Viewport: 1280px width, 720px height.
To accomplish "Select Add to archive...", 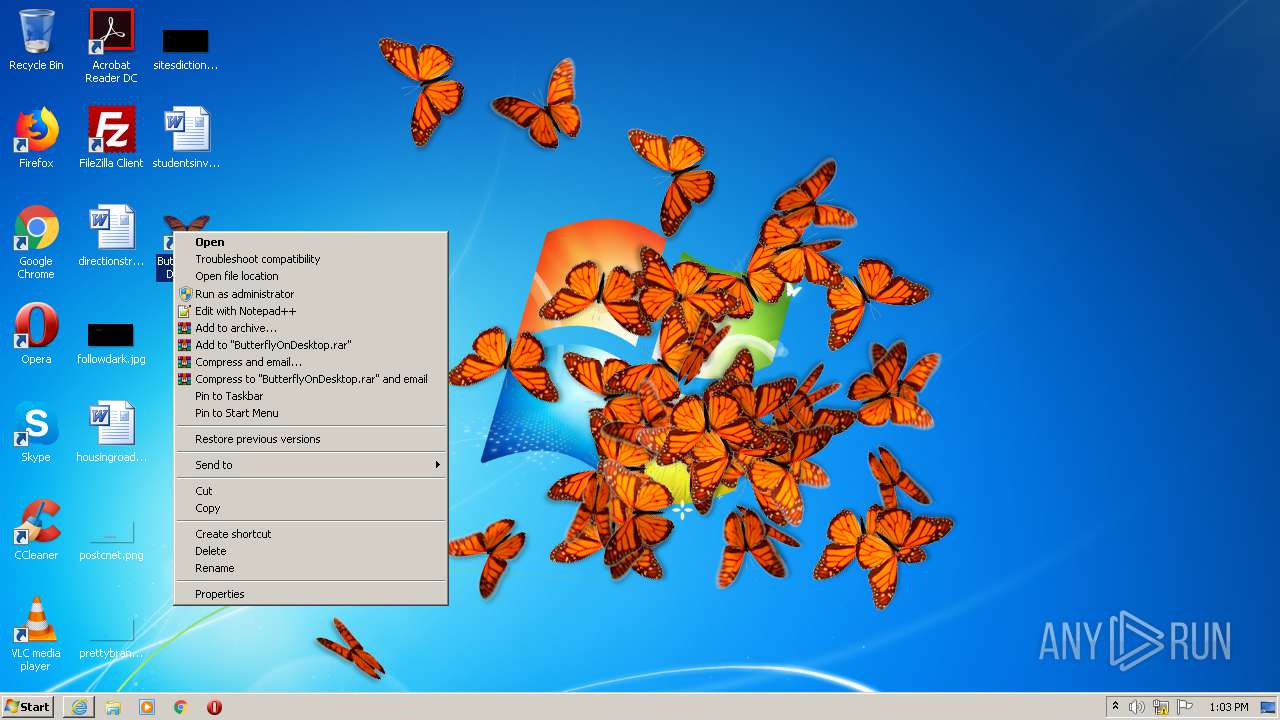I will (x=311, y=328).
